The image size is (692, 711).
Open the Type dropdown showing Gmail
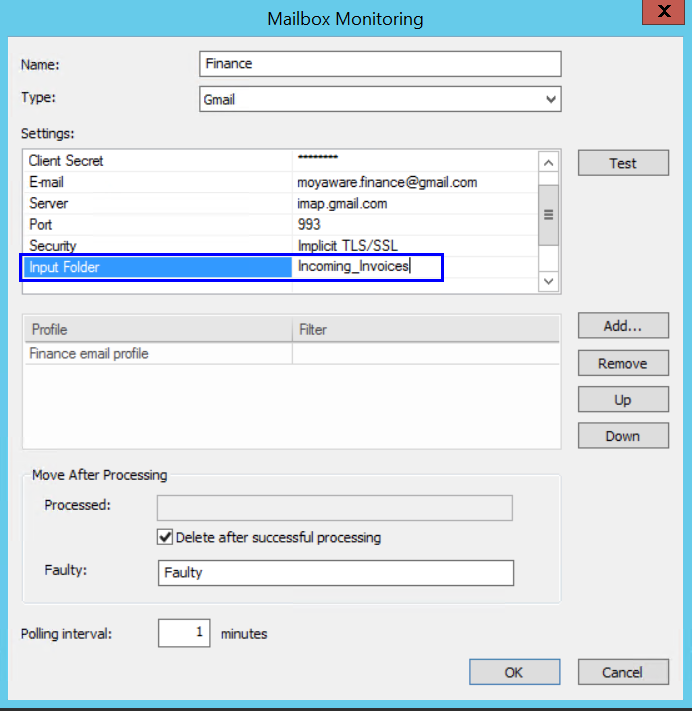(x=380, y=100)
